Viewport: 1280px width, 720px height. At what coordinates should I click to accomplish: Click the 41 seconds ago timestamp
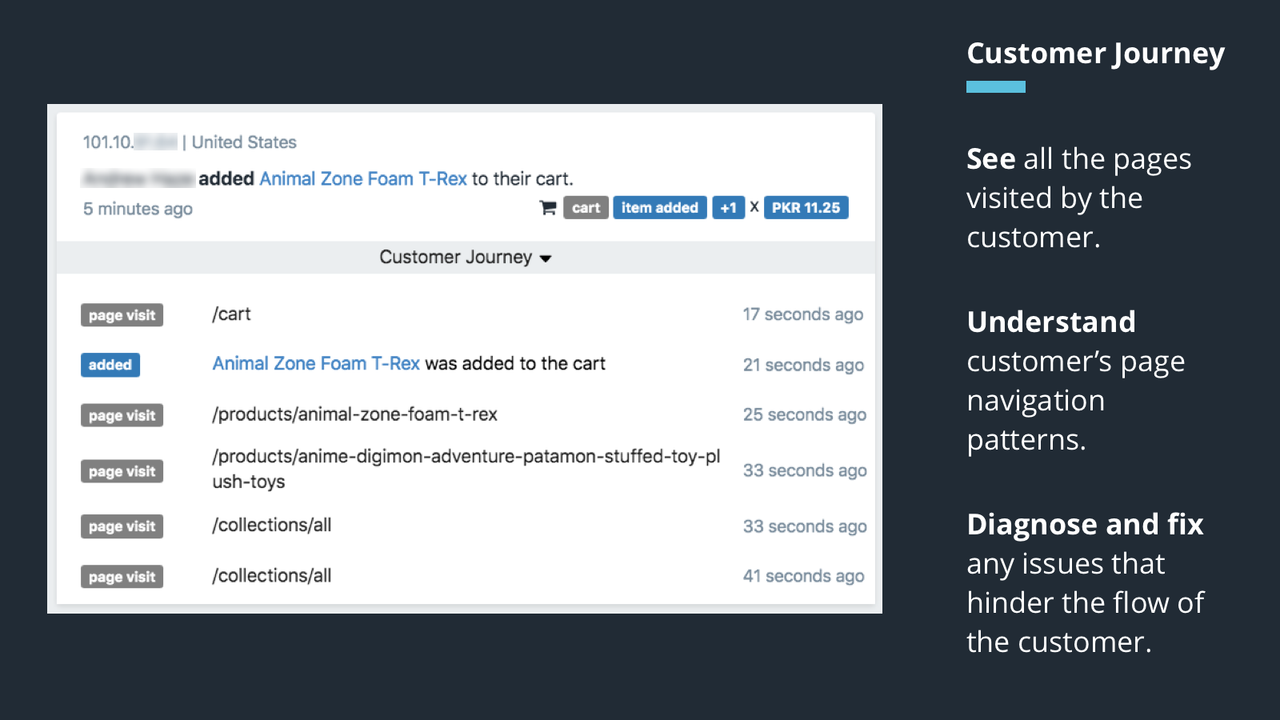[x=803, y=576]
